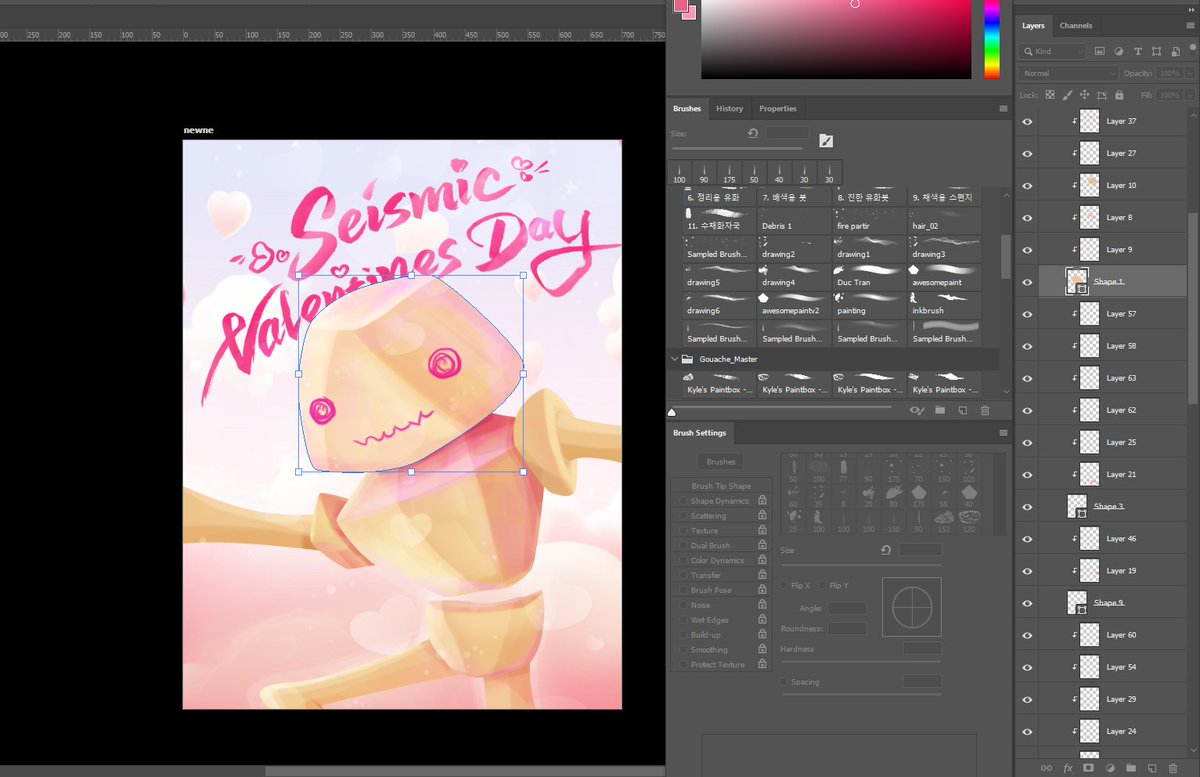
Task: Switch to History tab
Action: click(729, 109)
